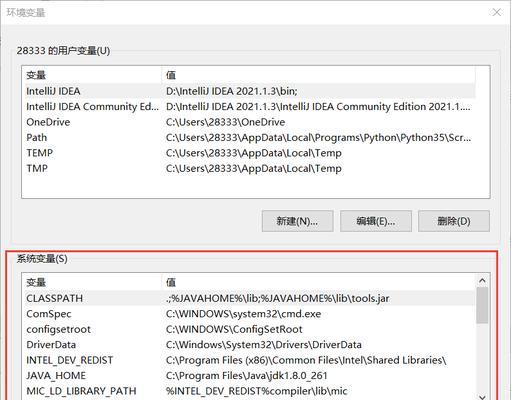The image size is (511, 400).
Task: Select the JAVA_HOME system variable
Action: point(249,376)
